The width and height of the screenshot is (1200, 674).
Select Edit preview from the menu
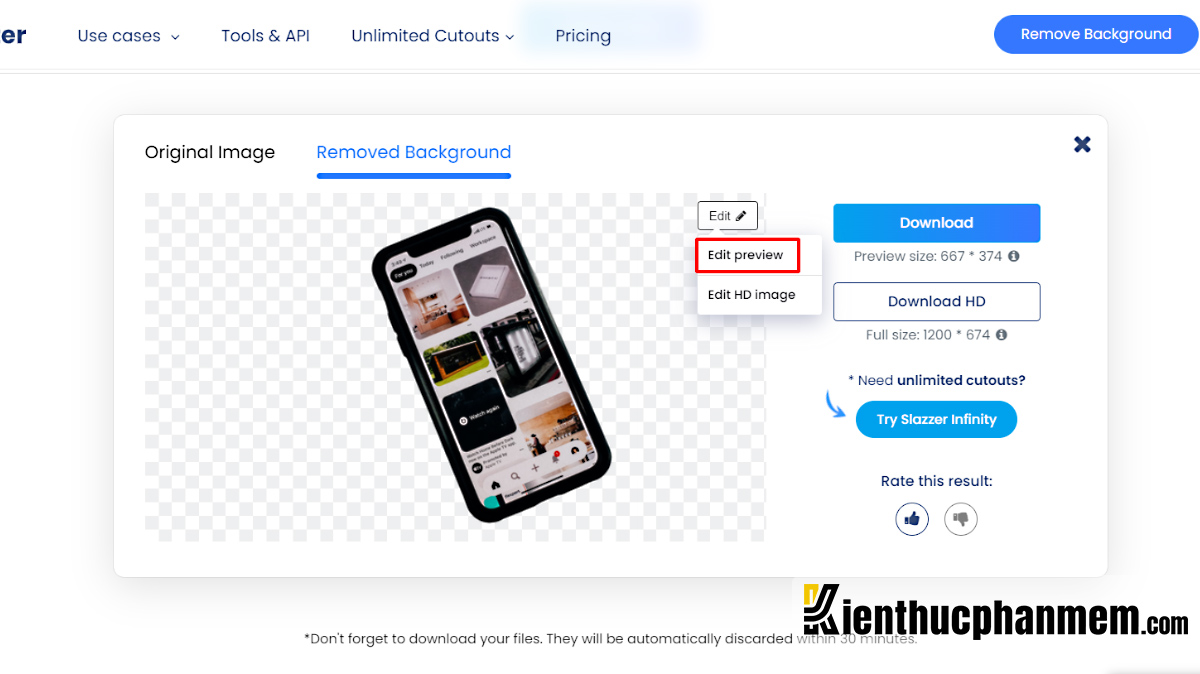coord(747,255)
